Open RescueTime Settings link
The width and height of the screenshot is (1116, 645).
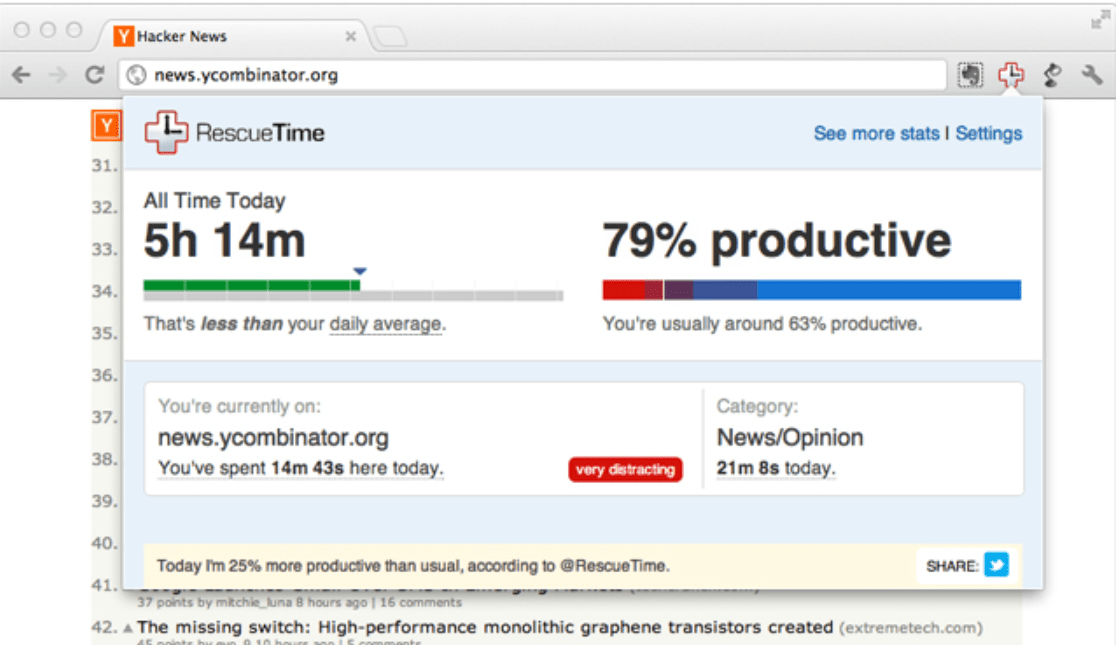coord(989,133)
